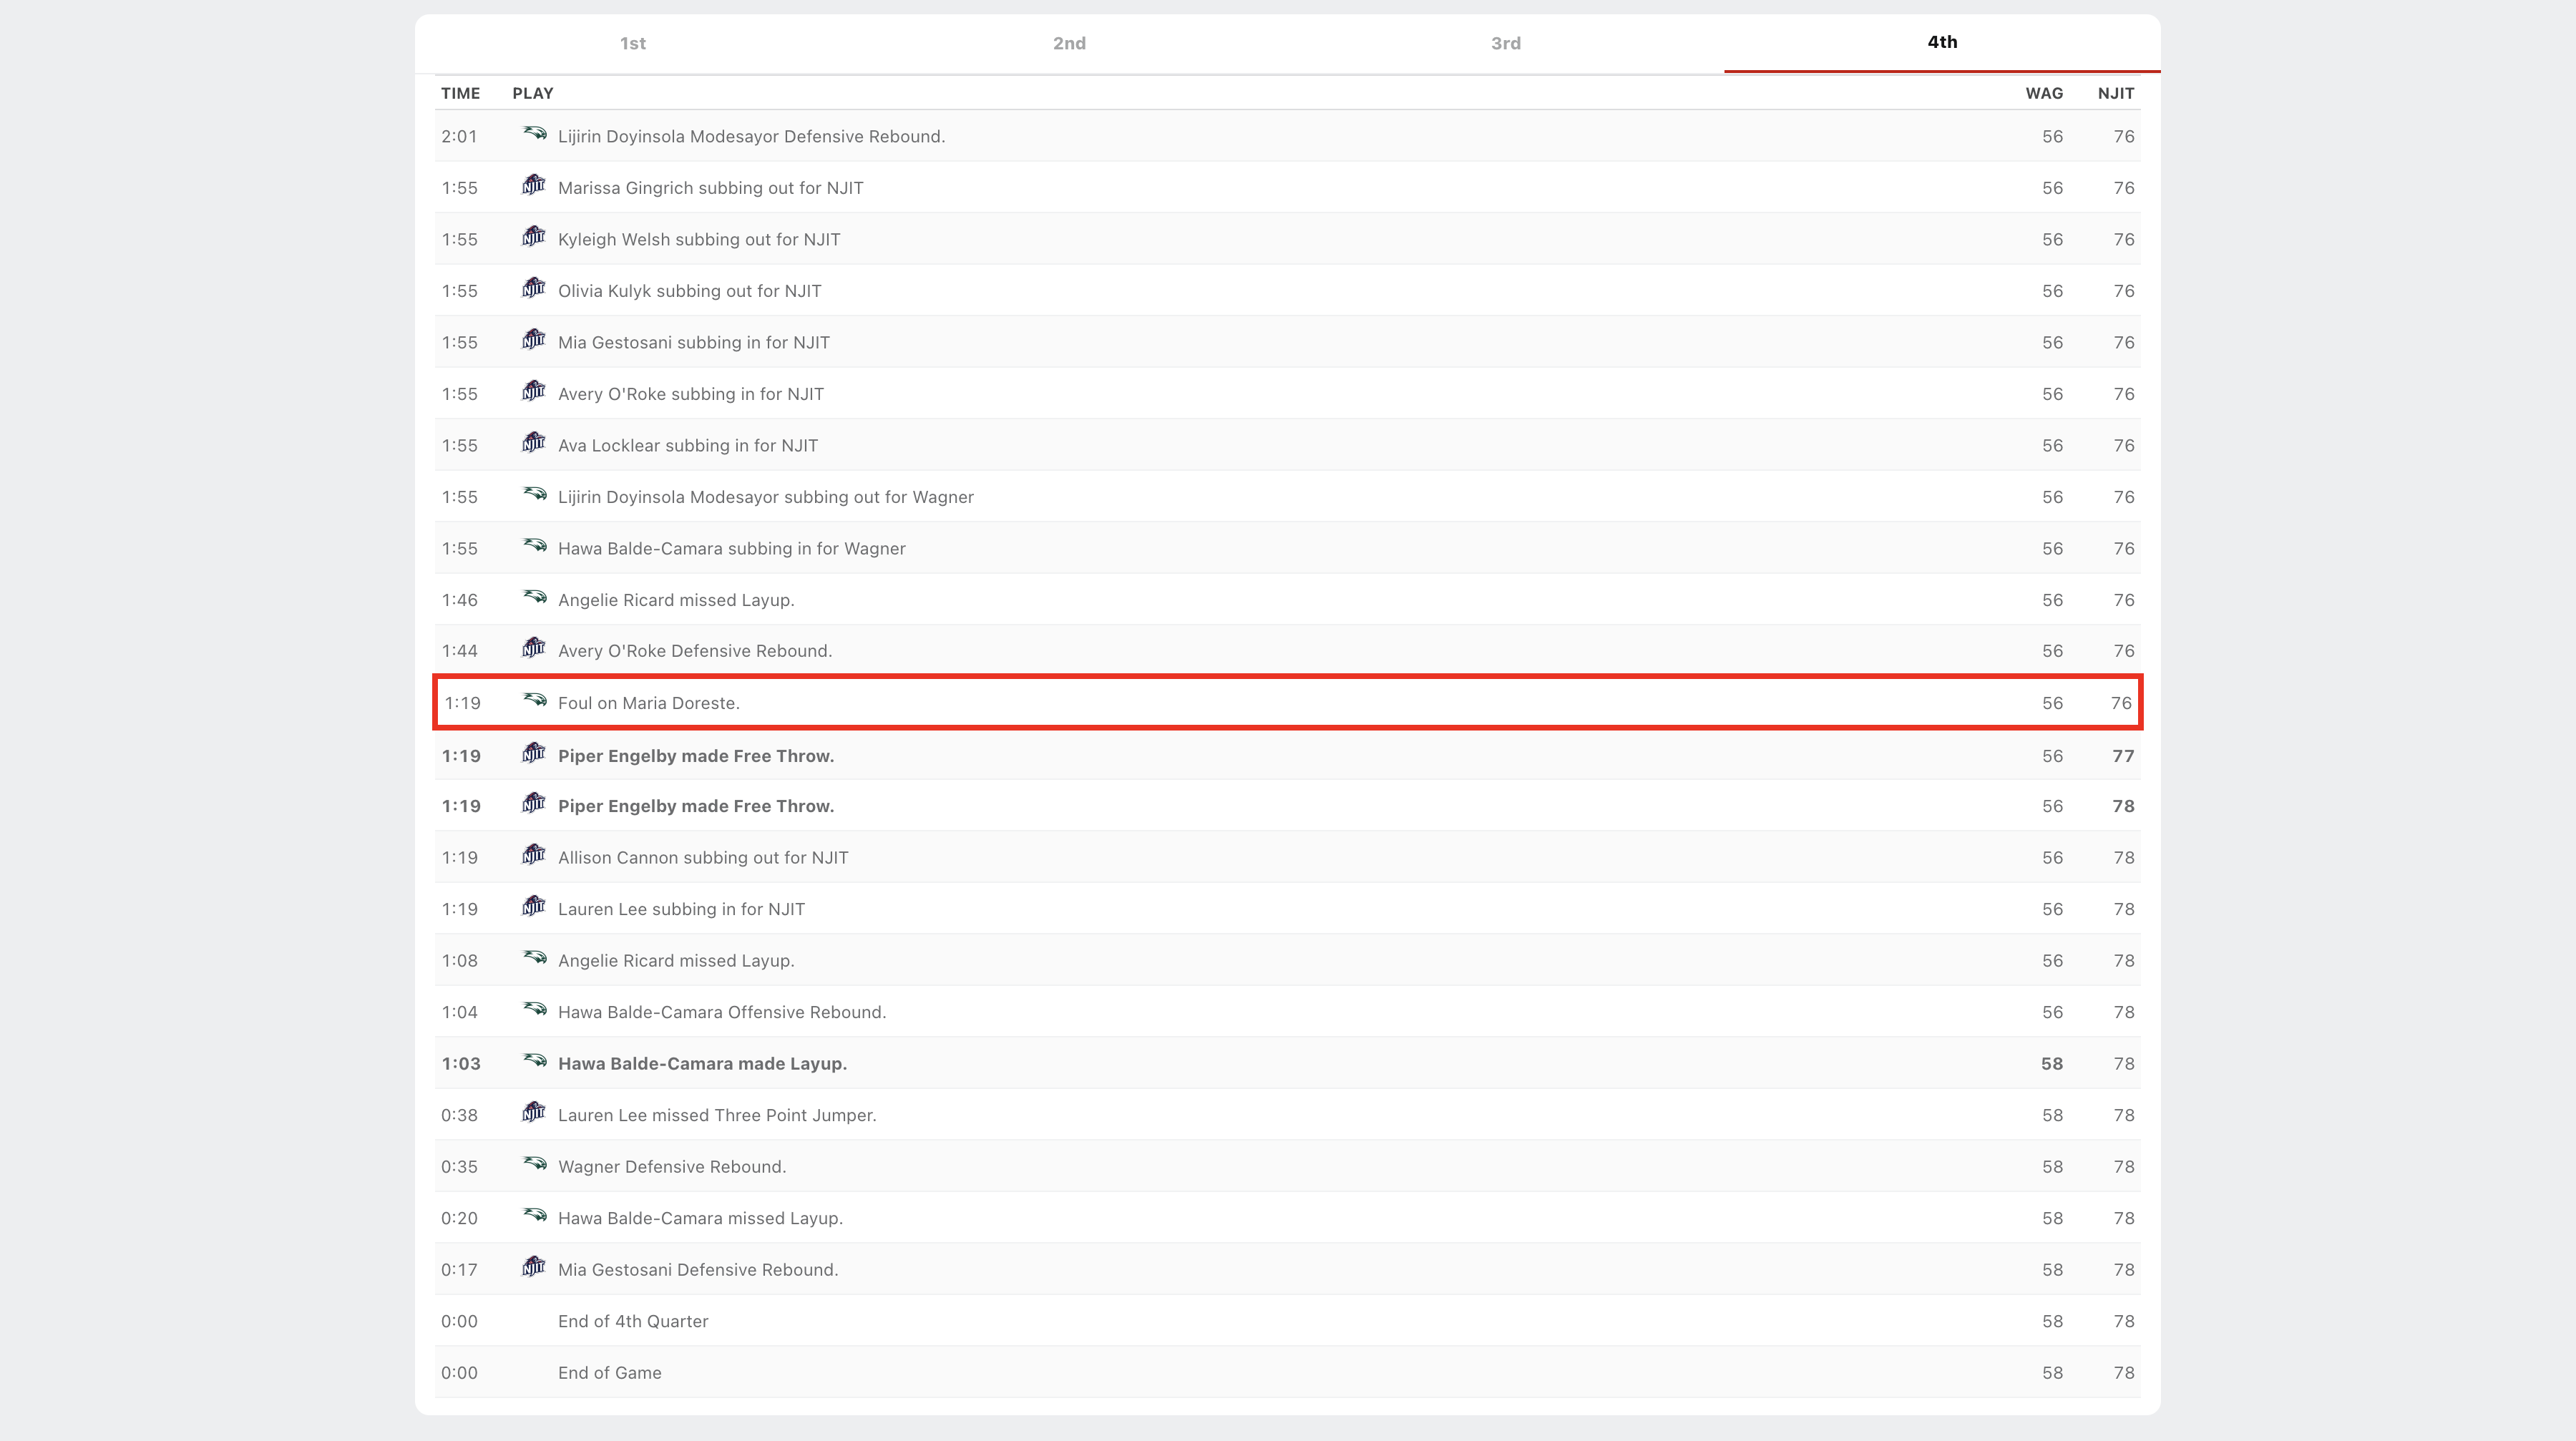Click the active 4th quarter tab
Image resolution: width=2576 pixels, height=1441 pixels.
click(x=1942, y=42)
